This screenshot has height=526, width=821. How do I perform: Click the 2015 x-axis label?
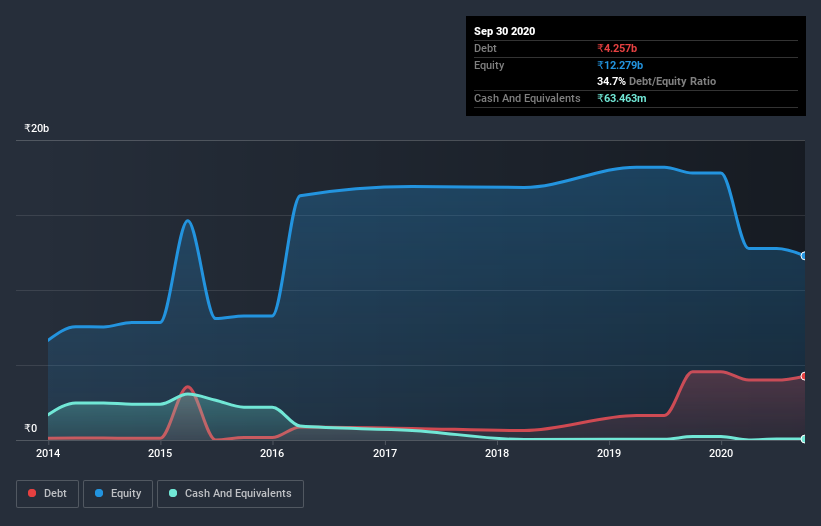(x=160, y=453)
